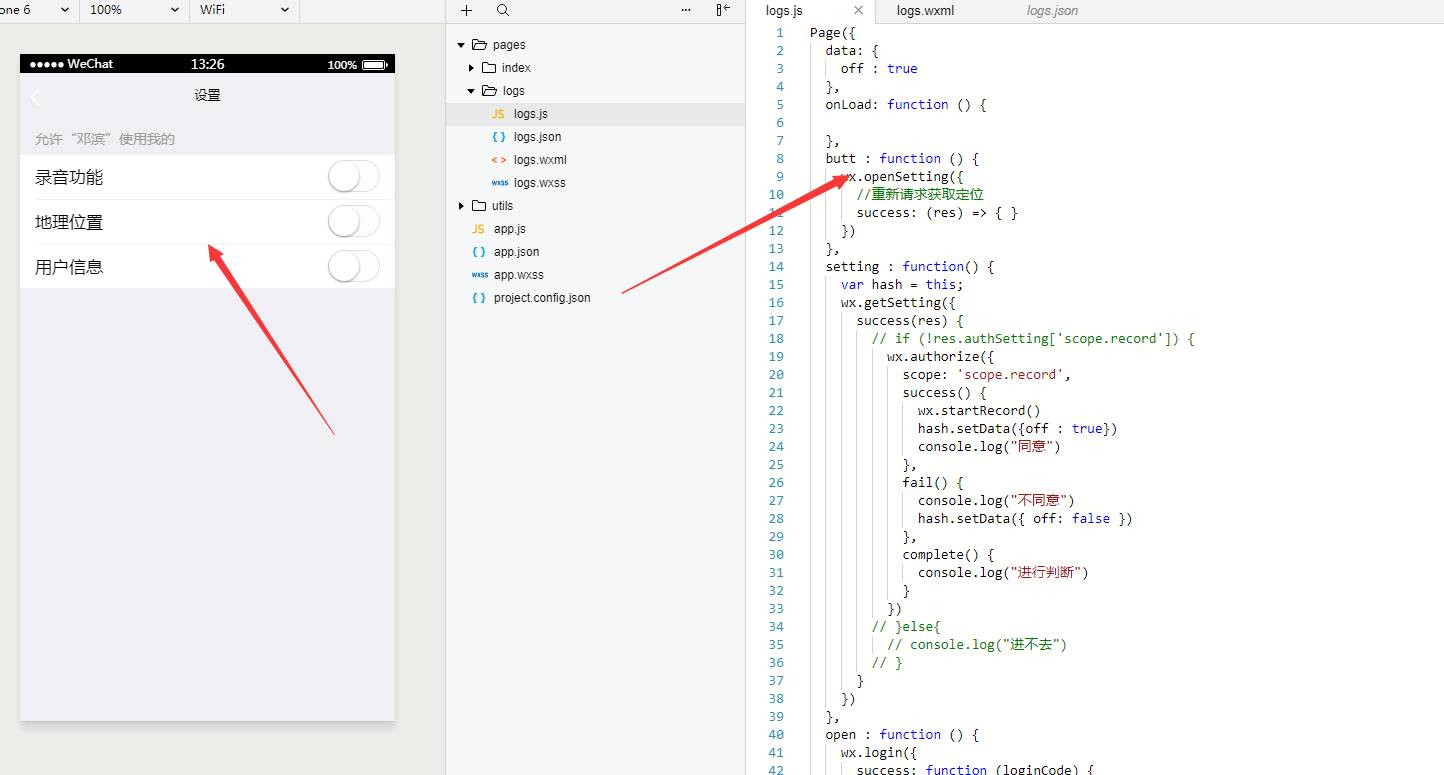The image size is (1444, 775).
Task: Click the code line "var hash = this;"
Action: [902, 285]
